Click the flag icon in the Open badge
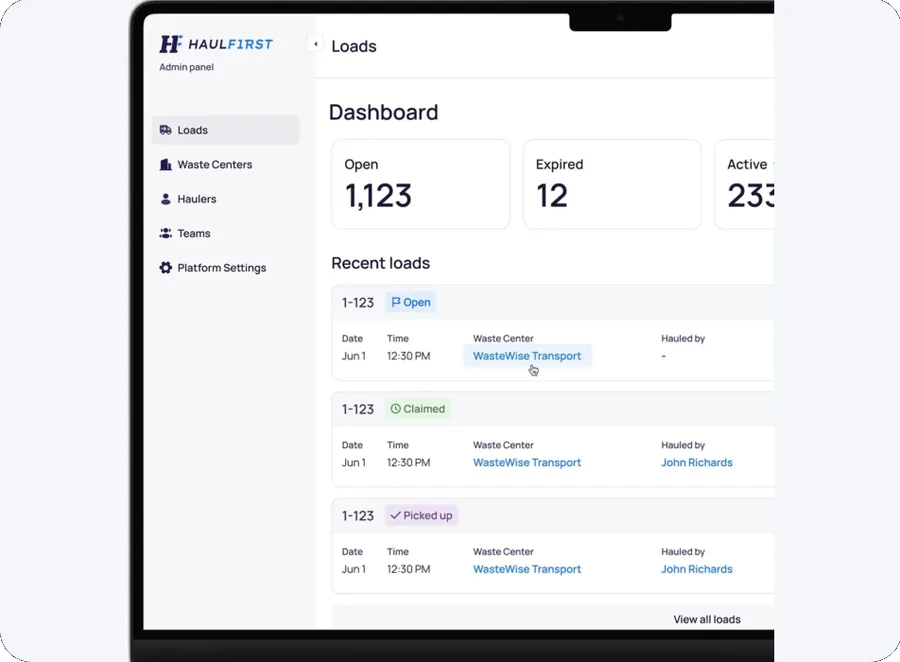Image resolution: width=900 pixels, height=662 pixels. click(396, 302)
